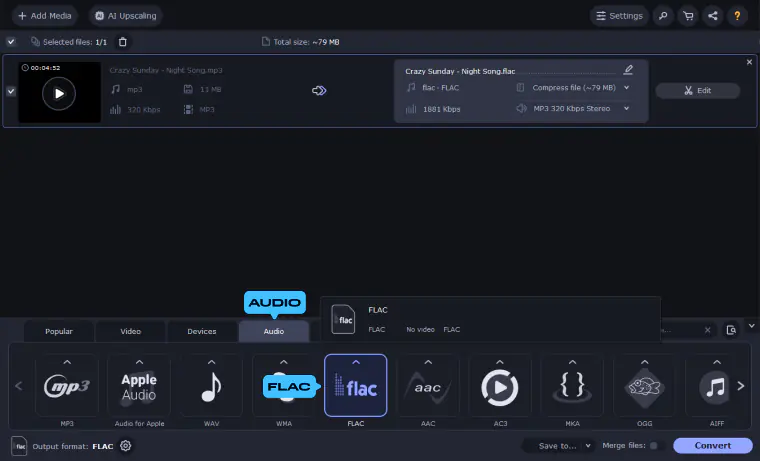Expand presets above MP3 format
The width and height of the screenshot is (760, 461).
tap(67, 362)
